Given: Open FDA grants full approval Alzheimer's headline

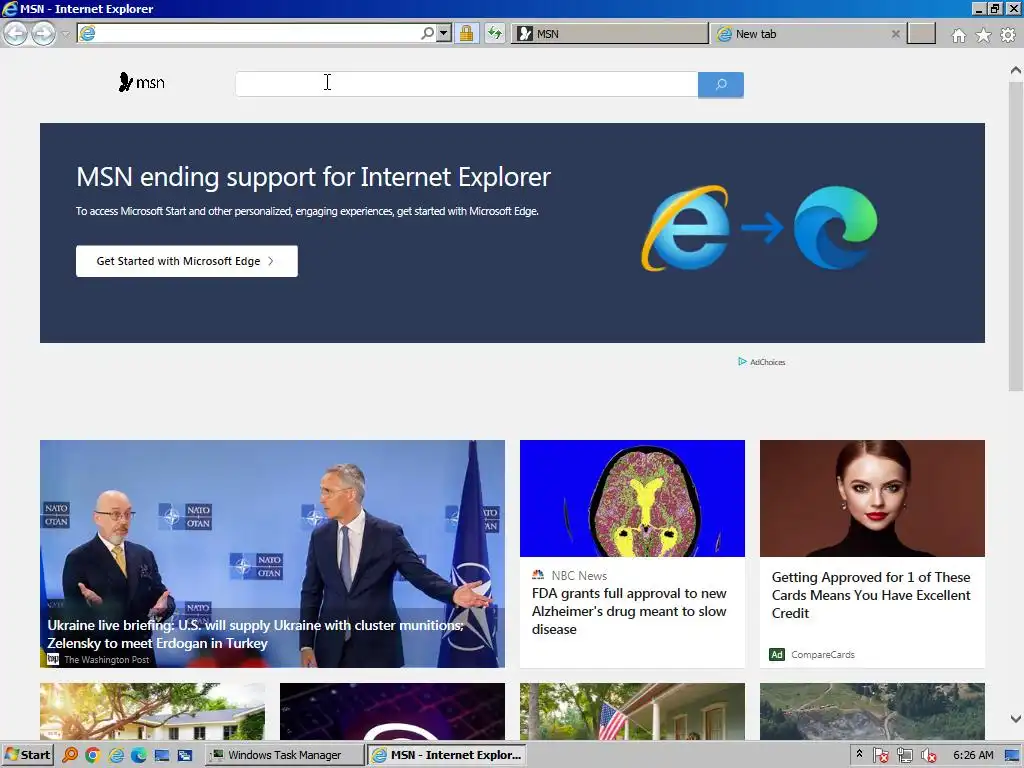Looking at the screenshot, I should 629,611.
